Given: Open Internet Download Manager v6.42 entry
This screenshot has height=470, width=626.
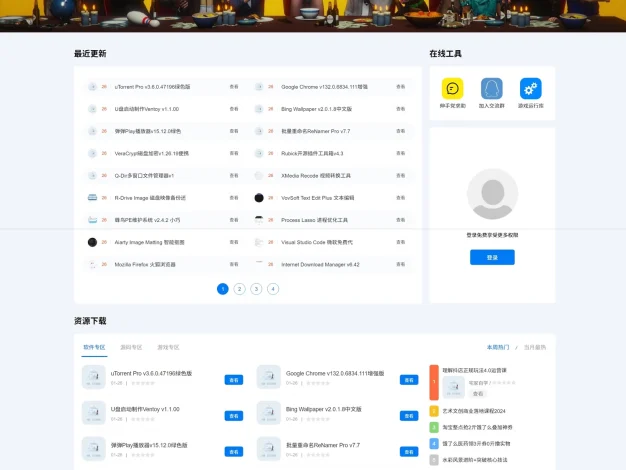Looking at the screenshot, I should point(320,264).
